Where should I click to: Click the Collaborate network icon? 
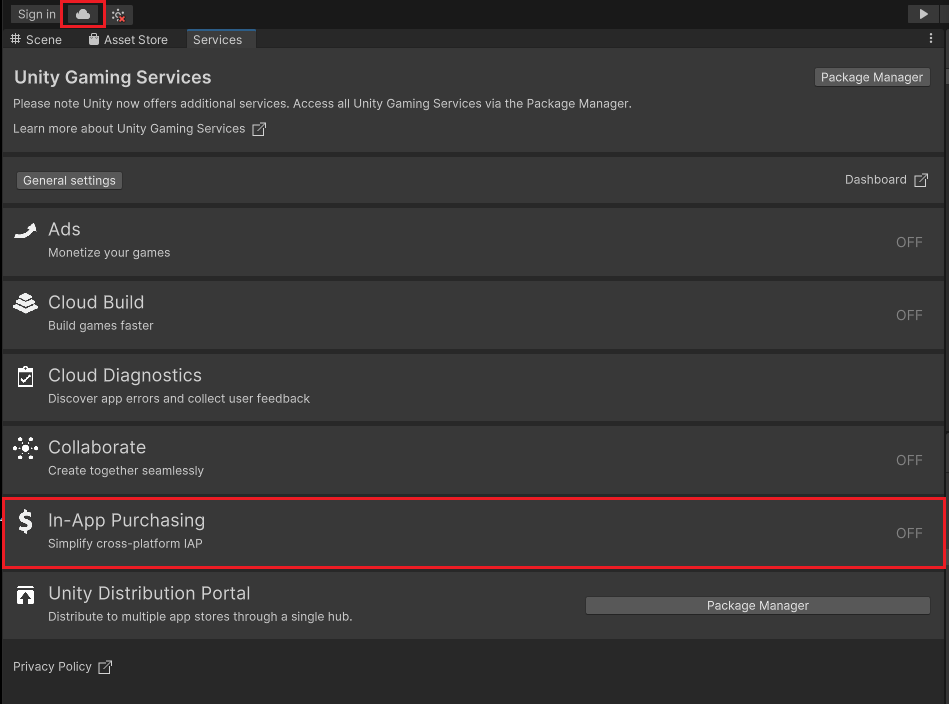pos(25,448)
